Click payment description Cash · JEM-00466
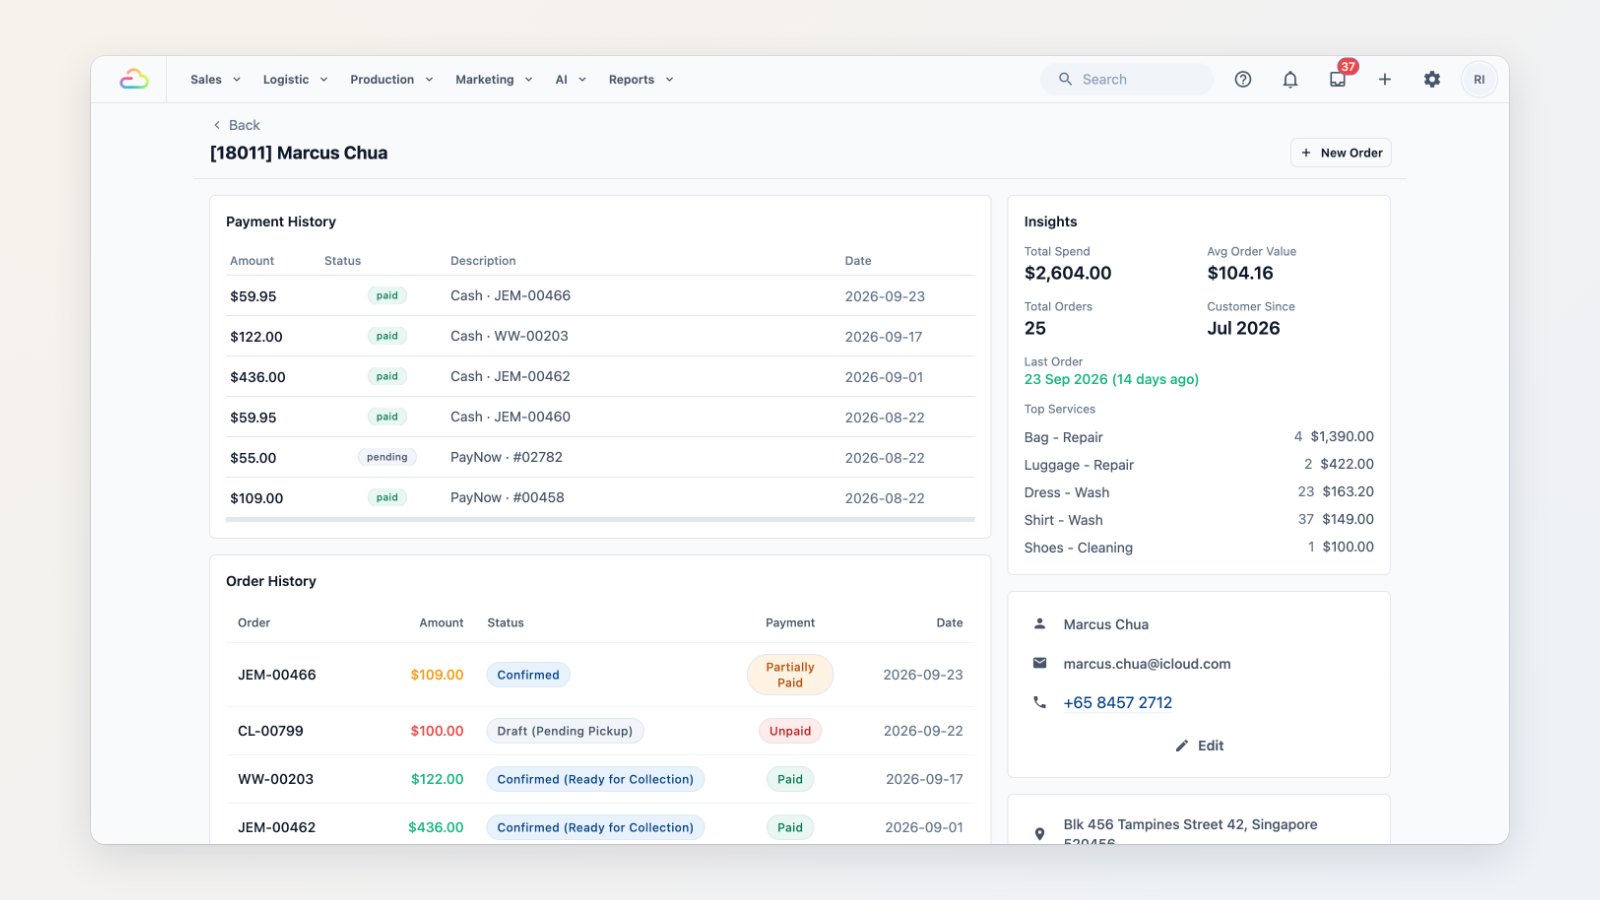This screenshot has height=900, width=1600. pos(510,296)
